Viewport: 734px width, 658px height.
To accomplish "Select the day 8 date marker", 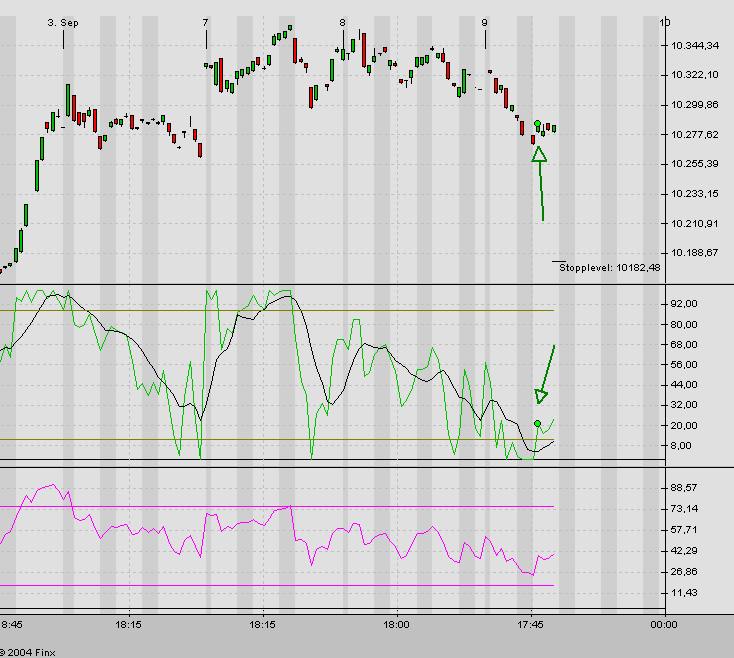I will (342, 22).
